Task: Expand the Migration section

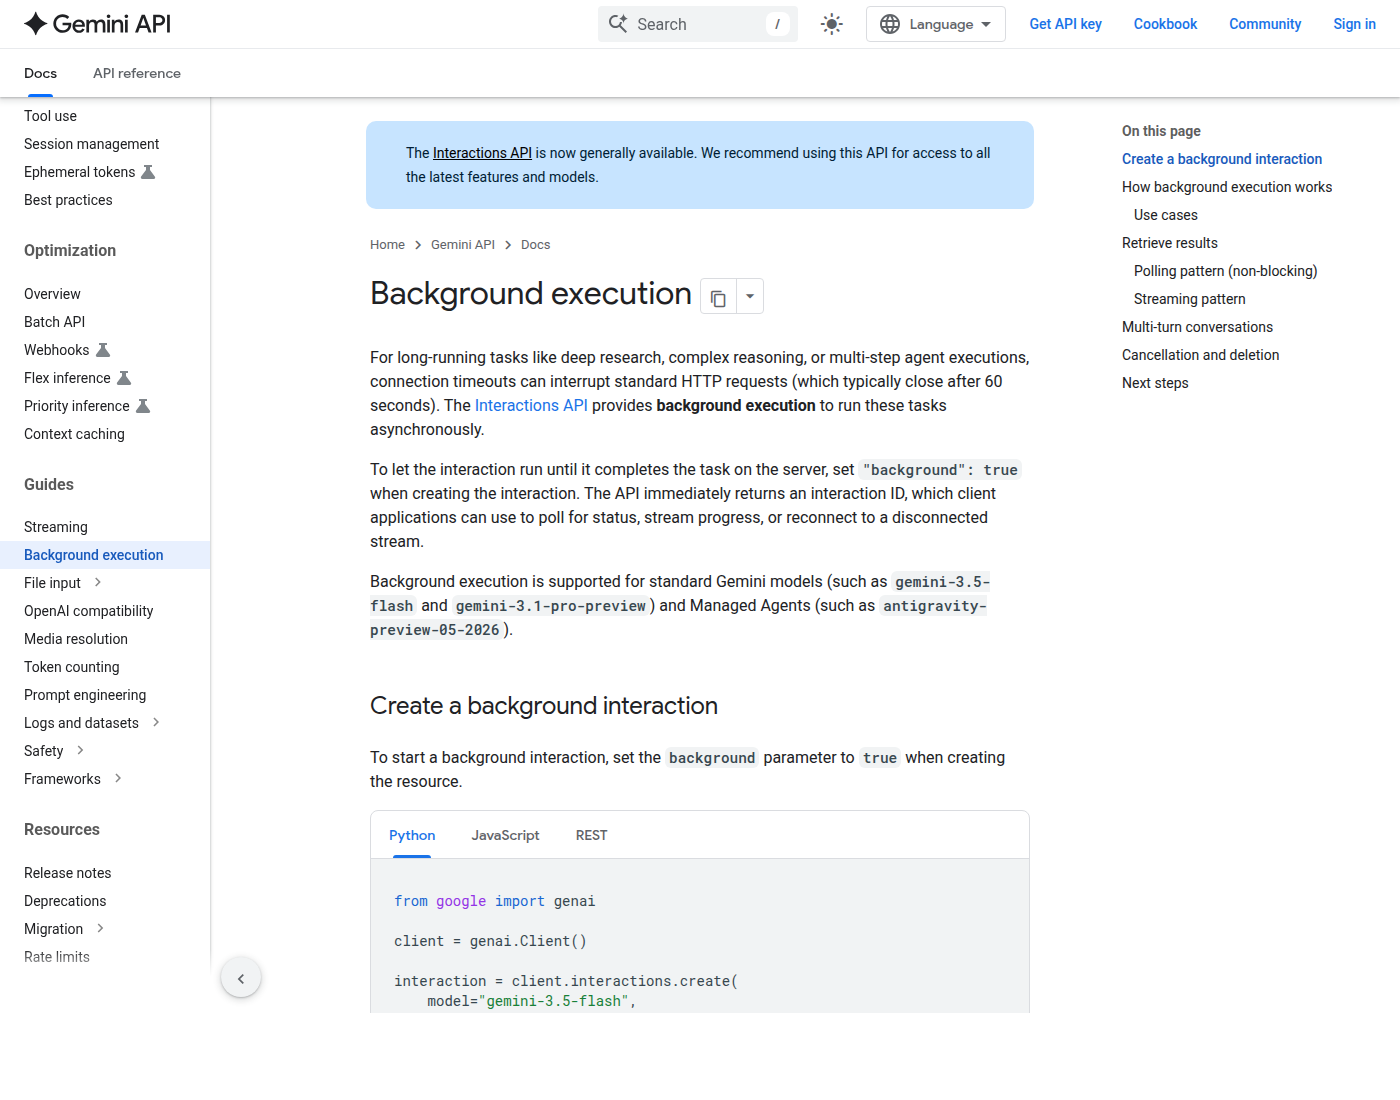Action: pos(100,928)
